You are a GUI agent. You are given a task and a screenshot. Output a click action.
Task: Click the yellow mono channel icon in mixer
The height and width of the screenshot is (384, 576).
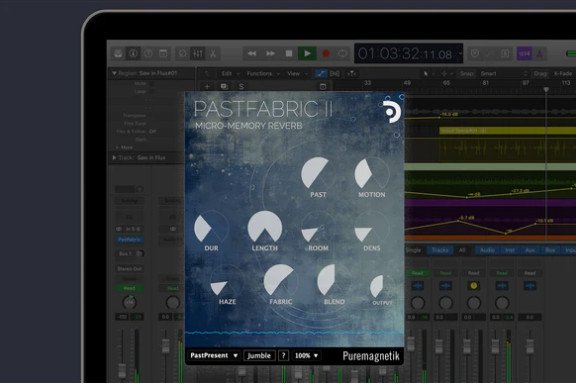[474, 286]
